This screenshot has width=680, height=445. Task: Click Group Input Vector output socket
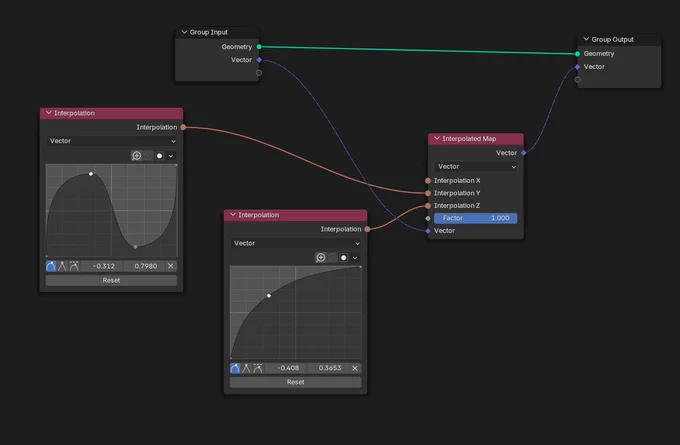259,60
